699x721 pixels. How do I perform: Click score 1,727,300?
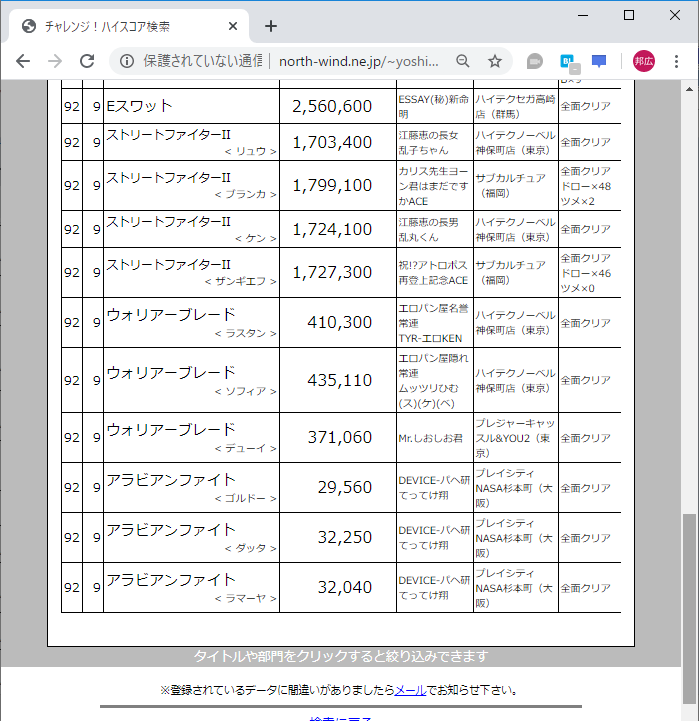pyautogui.click(x=332, y=272)
